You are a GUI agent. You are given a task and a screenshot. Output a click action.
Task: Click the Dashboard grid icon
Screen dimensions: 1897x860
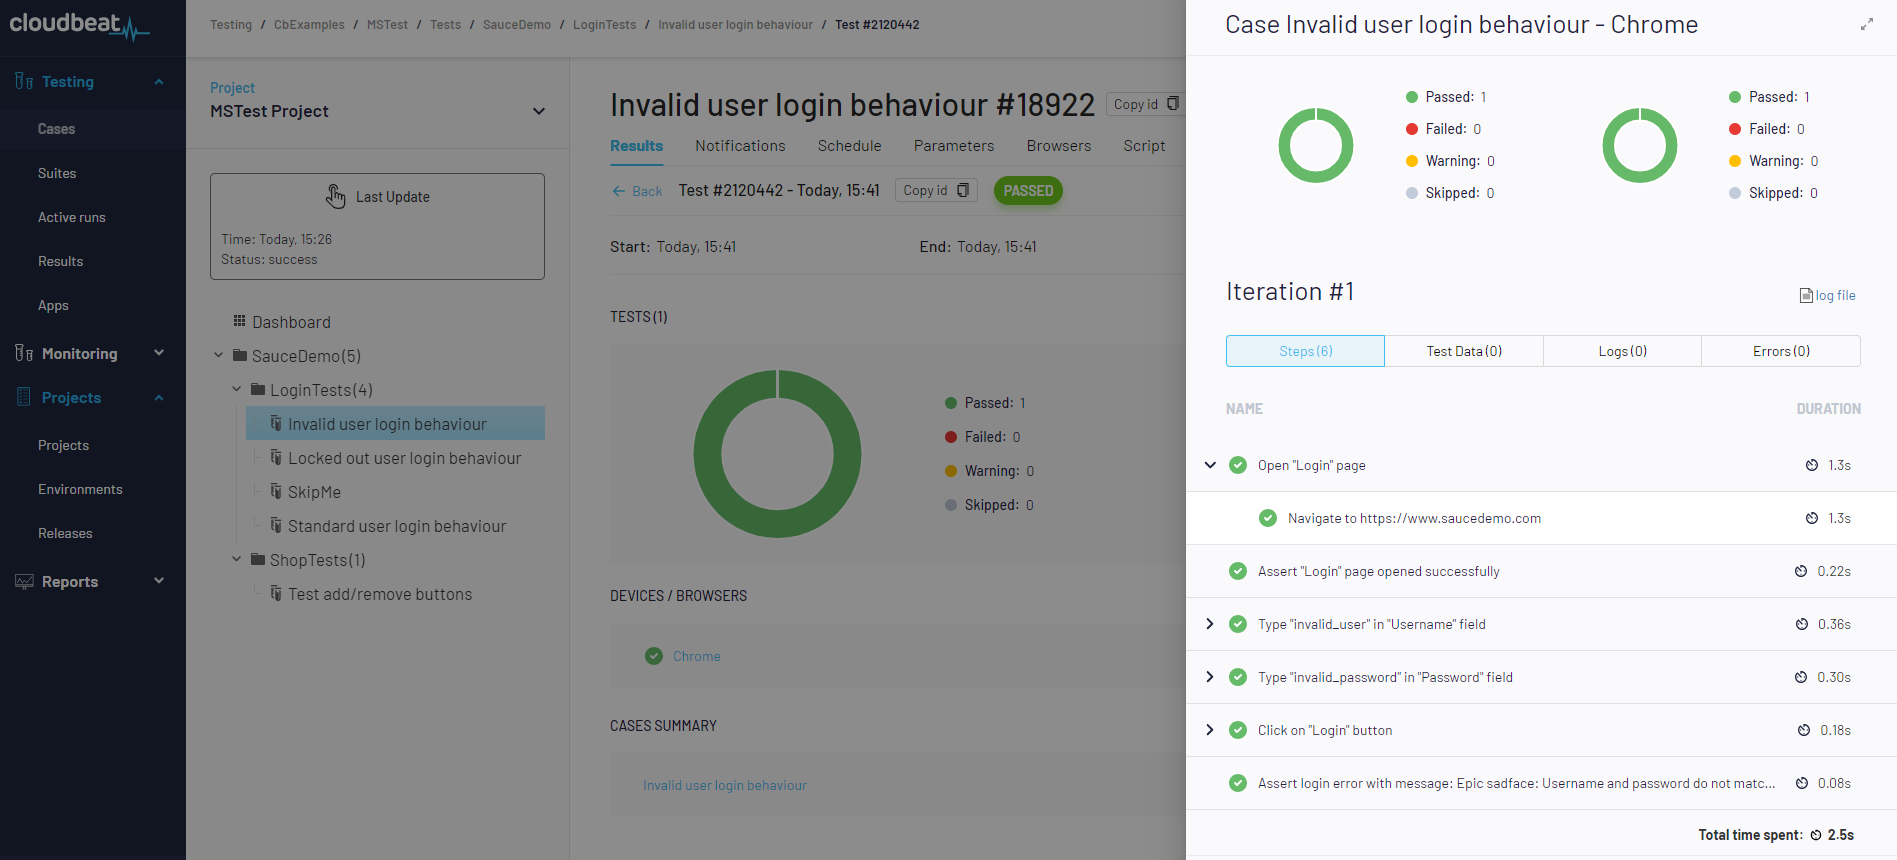click(239, 321)
